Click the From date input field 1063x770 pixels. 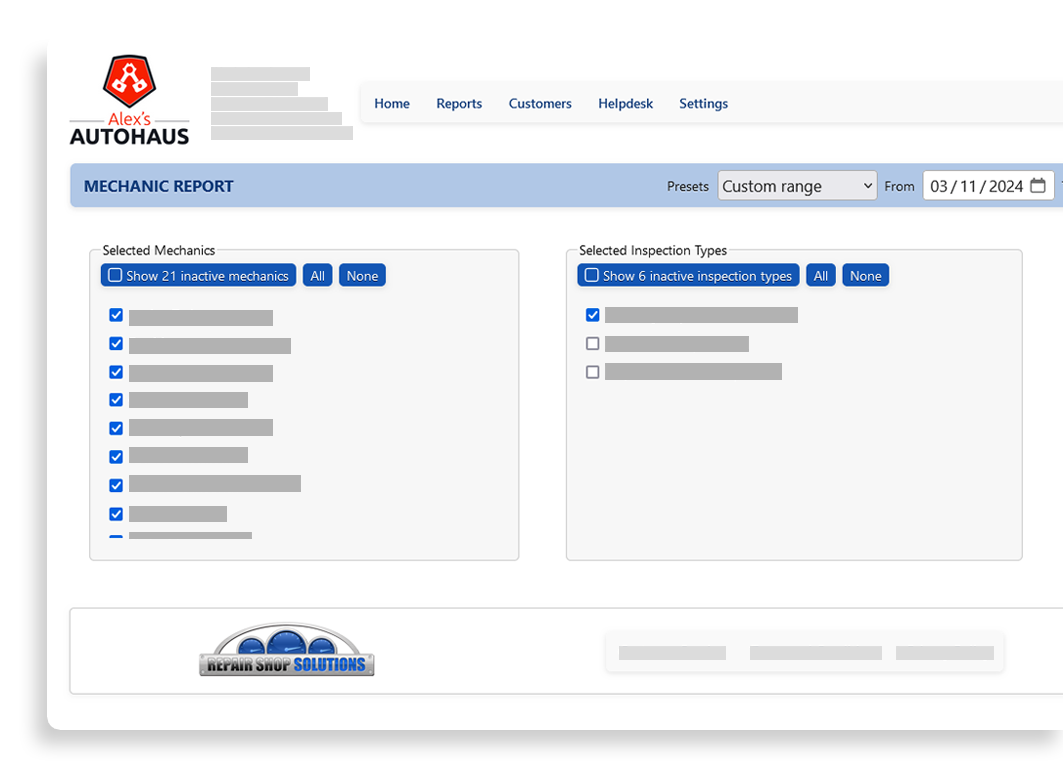pyautogui.click(x=975, y=185)
